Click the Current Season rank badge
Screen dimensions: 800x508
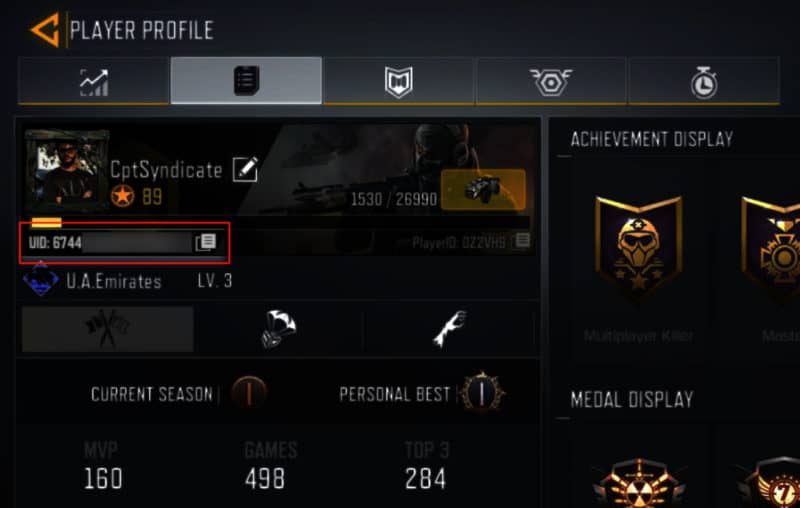[248, 393]
